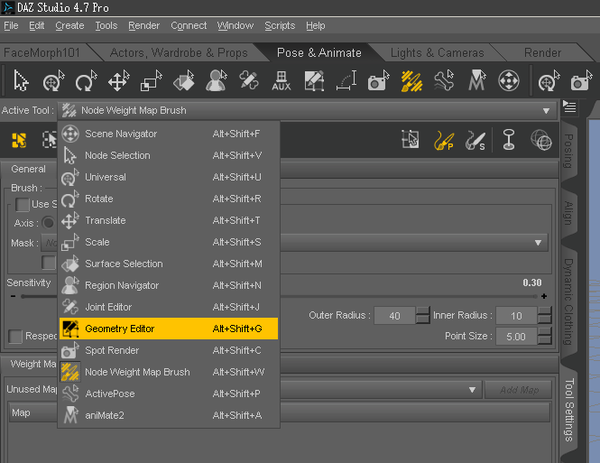Select Node Weight Map Brush toolbar icon
The image size is (600, 463).
(x=411, y=81)
